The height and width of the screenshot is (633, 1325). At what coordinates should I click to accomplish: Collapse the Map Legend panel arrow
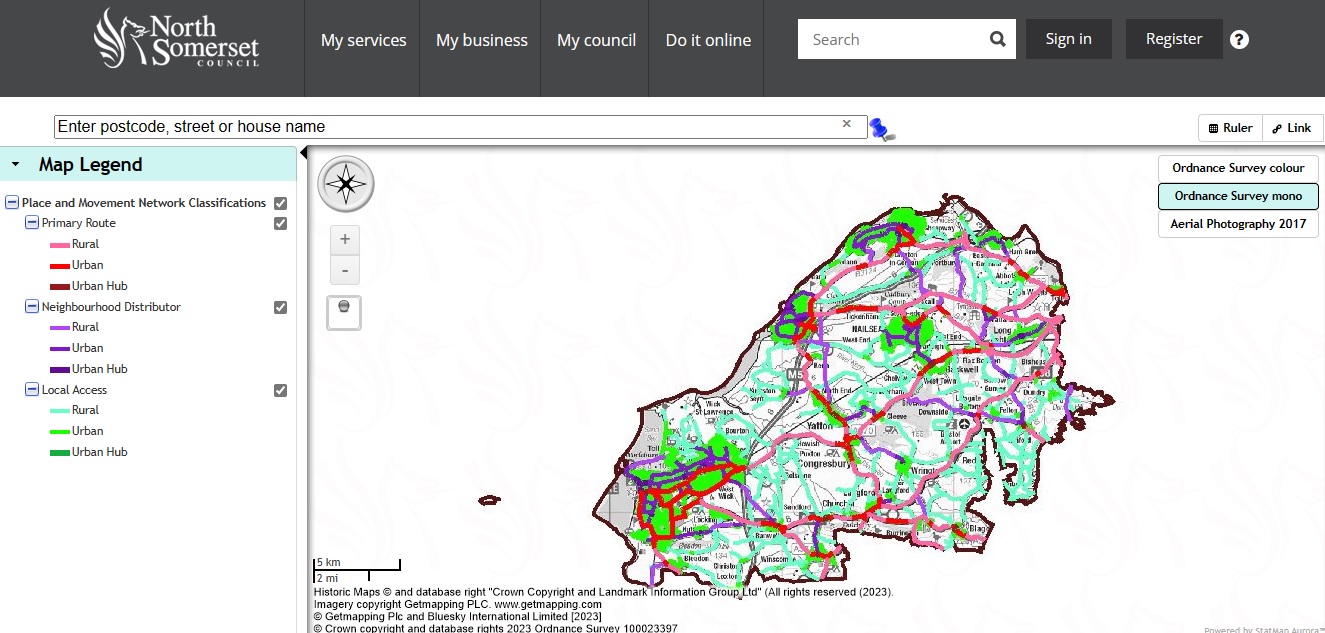click(x=16, y=165)
